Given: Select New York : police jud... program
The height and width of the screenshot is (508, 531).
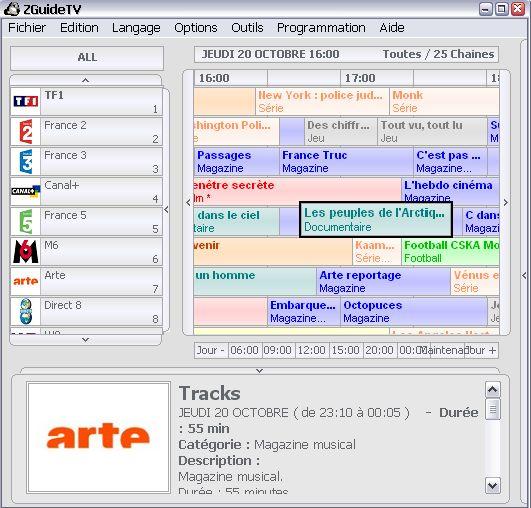Looking at the screenshot, I should (x=322, y=101).
